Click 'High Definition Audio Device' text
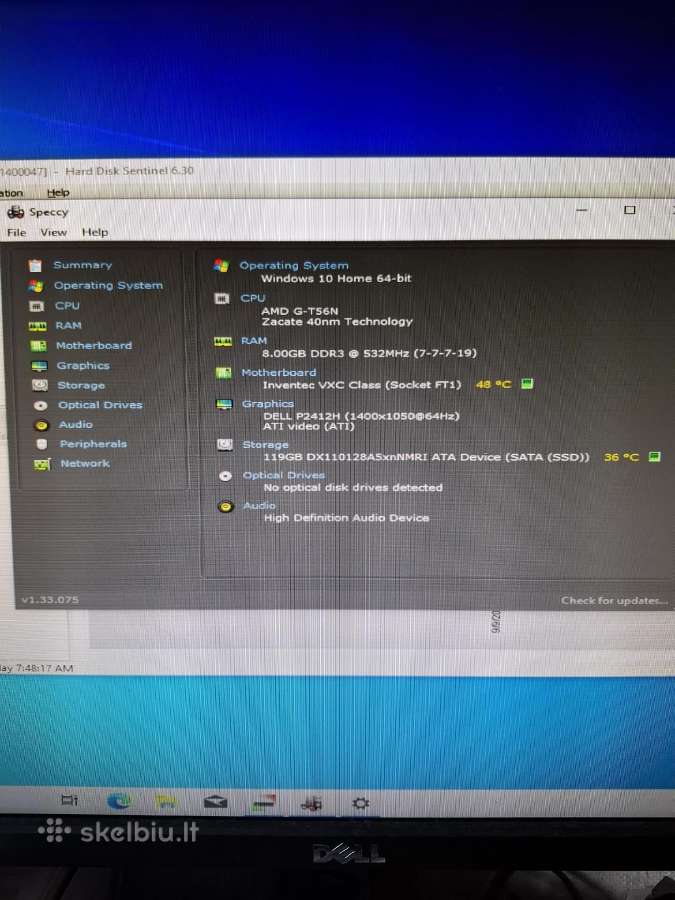 coord(346,518)
